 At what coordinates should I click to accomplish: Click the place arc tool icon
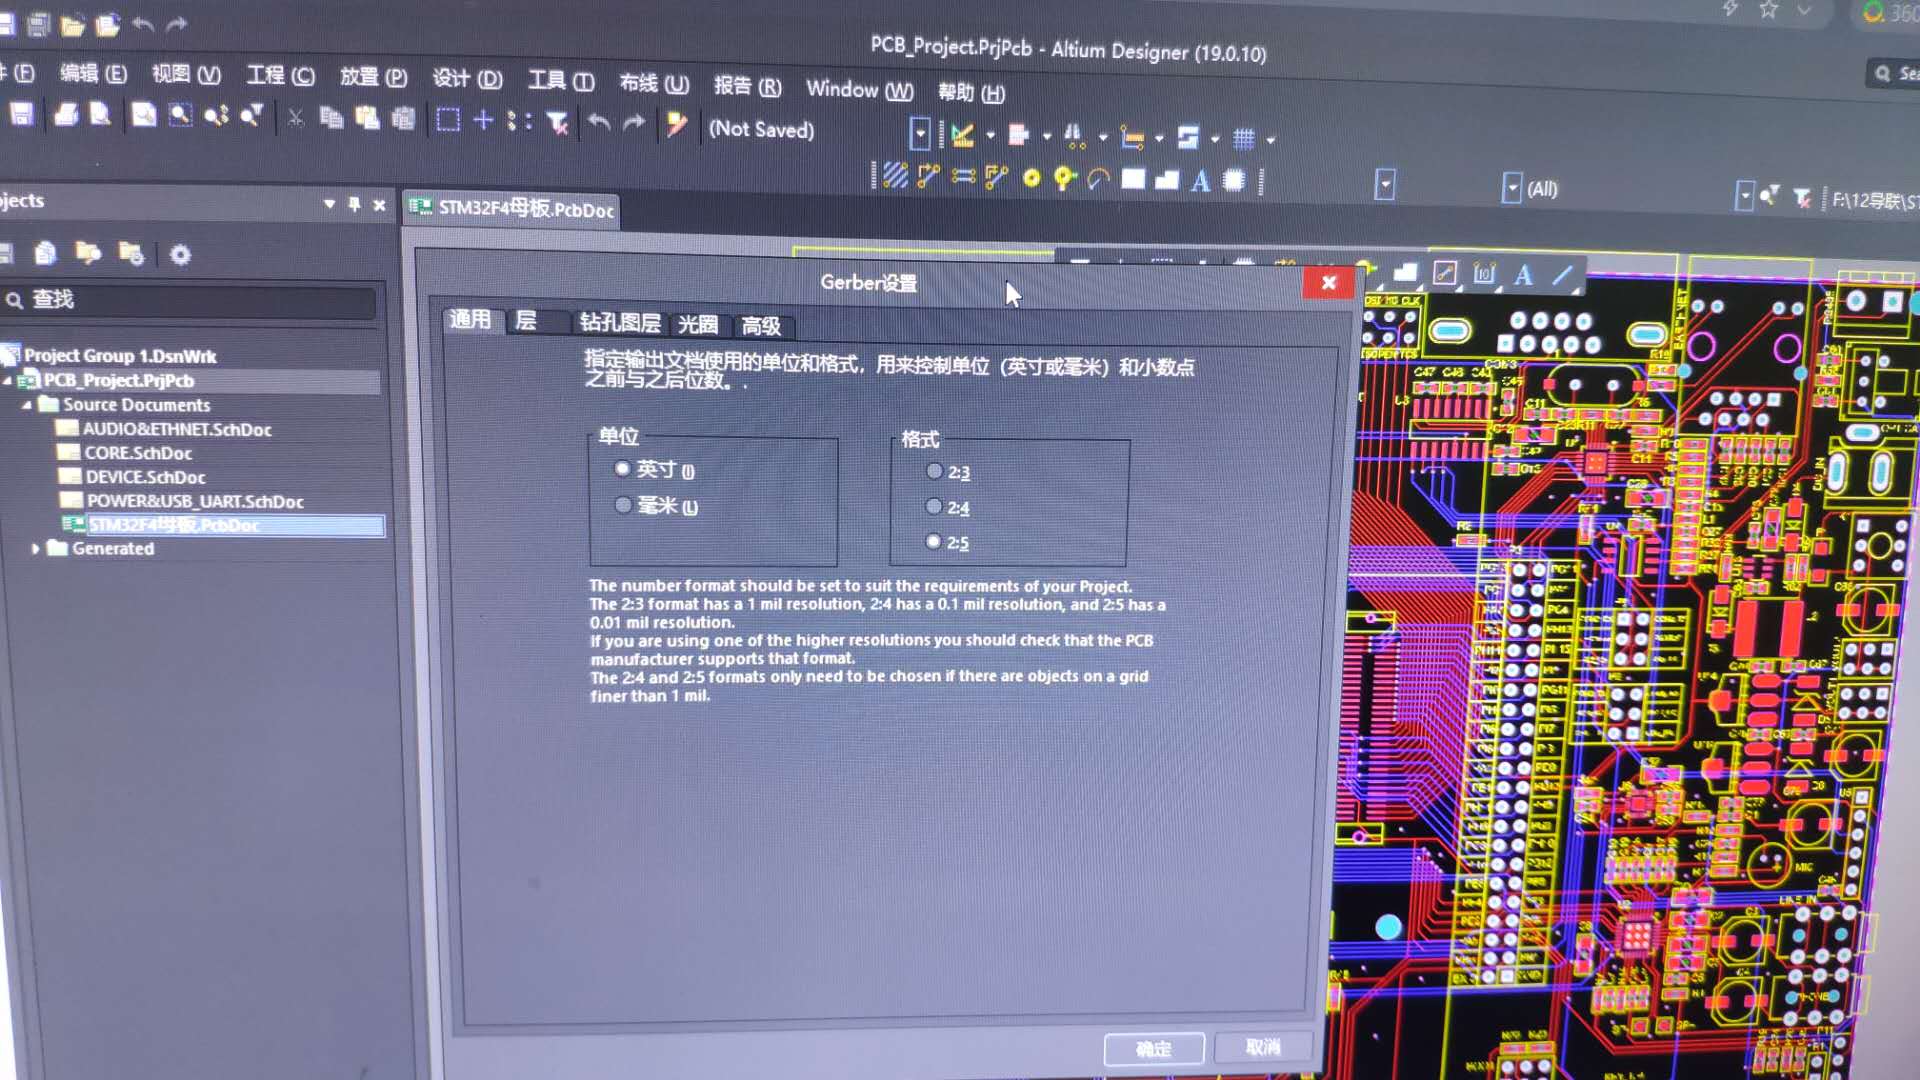pos(1098,179)
